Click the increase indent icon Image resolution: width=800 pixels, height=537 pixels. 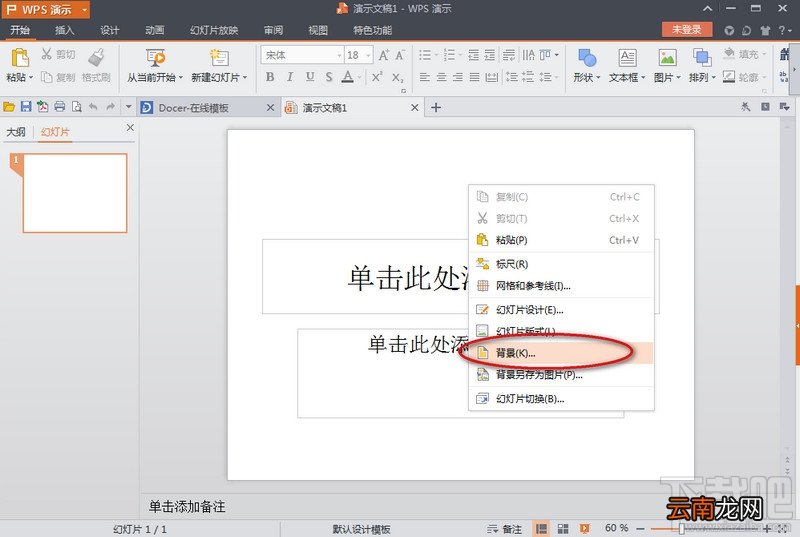coord(490,55)
